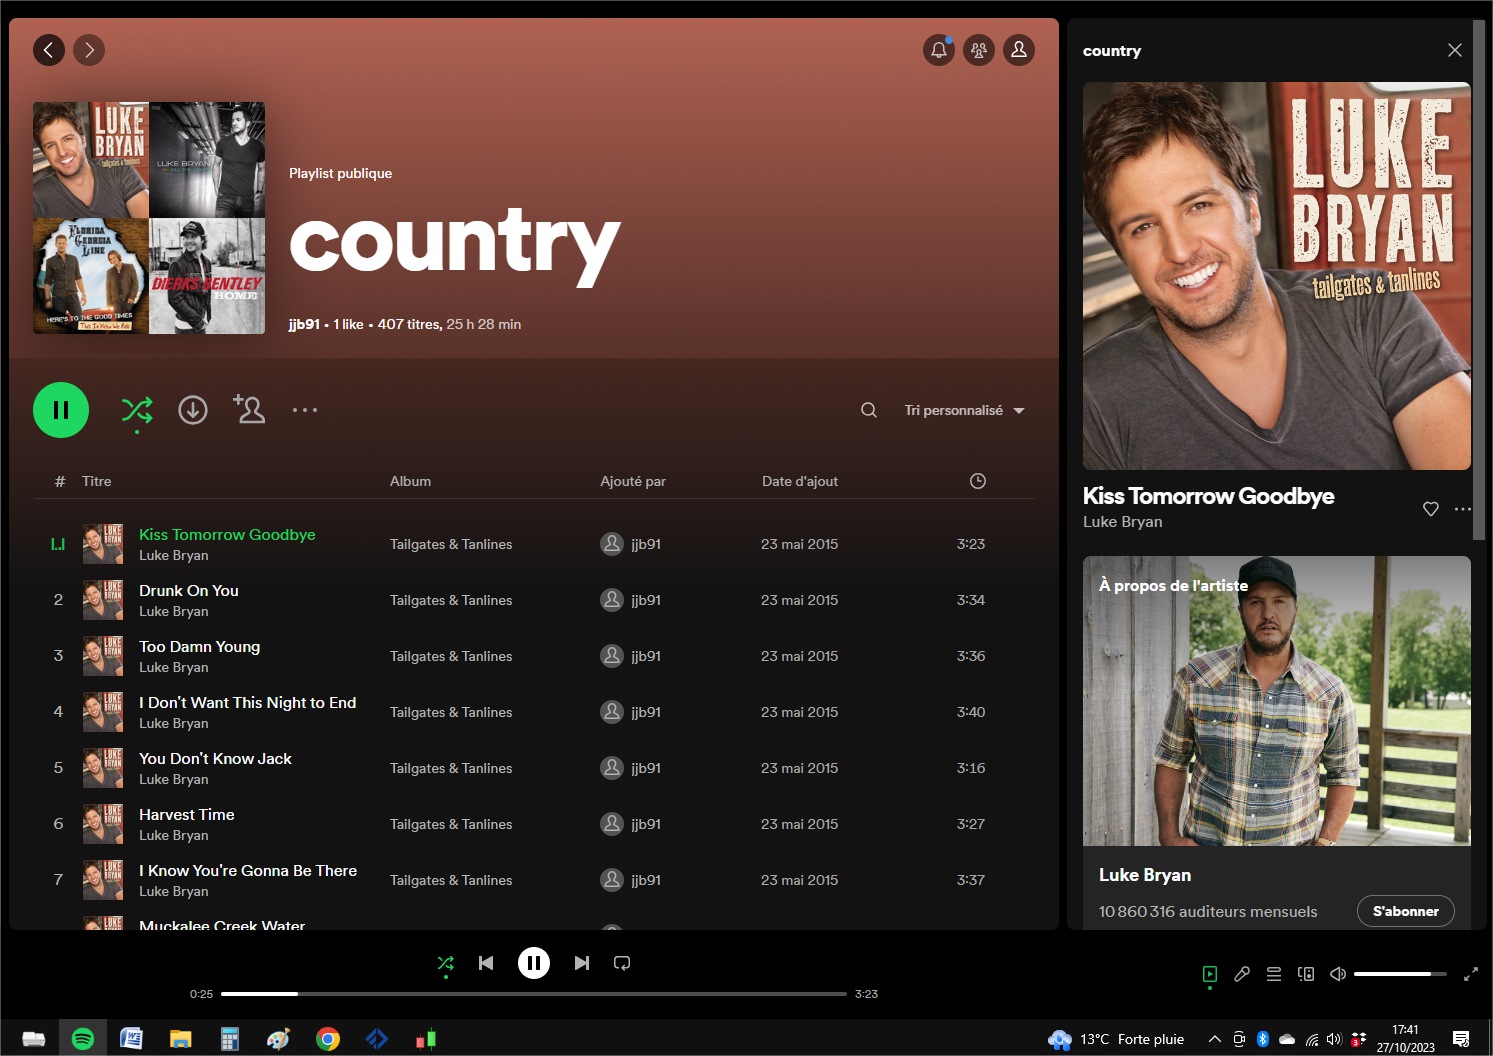Open the Windows notification center
The image size is (1493, 1056).
tap(1461, 1039)
